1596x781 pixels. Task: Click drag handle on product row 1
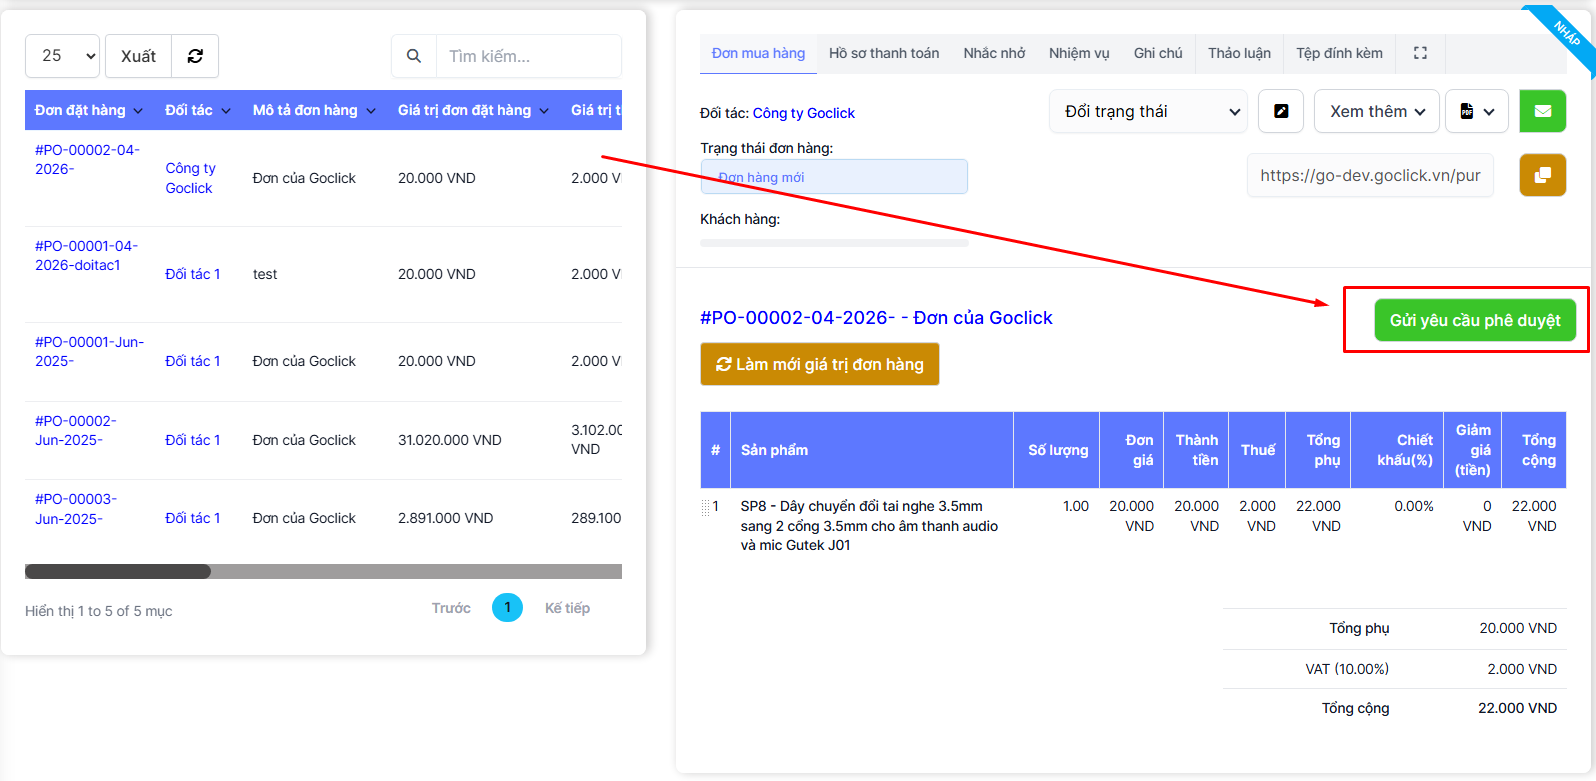[705, 507]
